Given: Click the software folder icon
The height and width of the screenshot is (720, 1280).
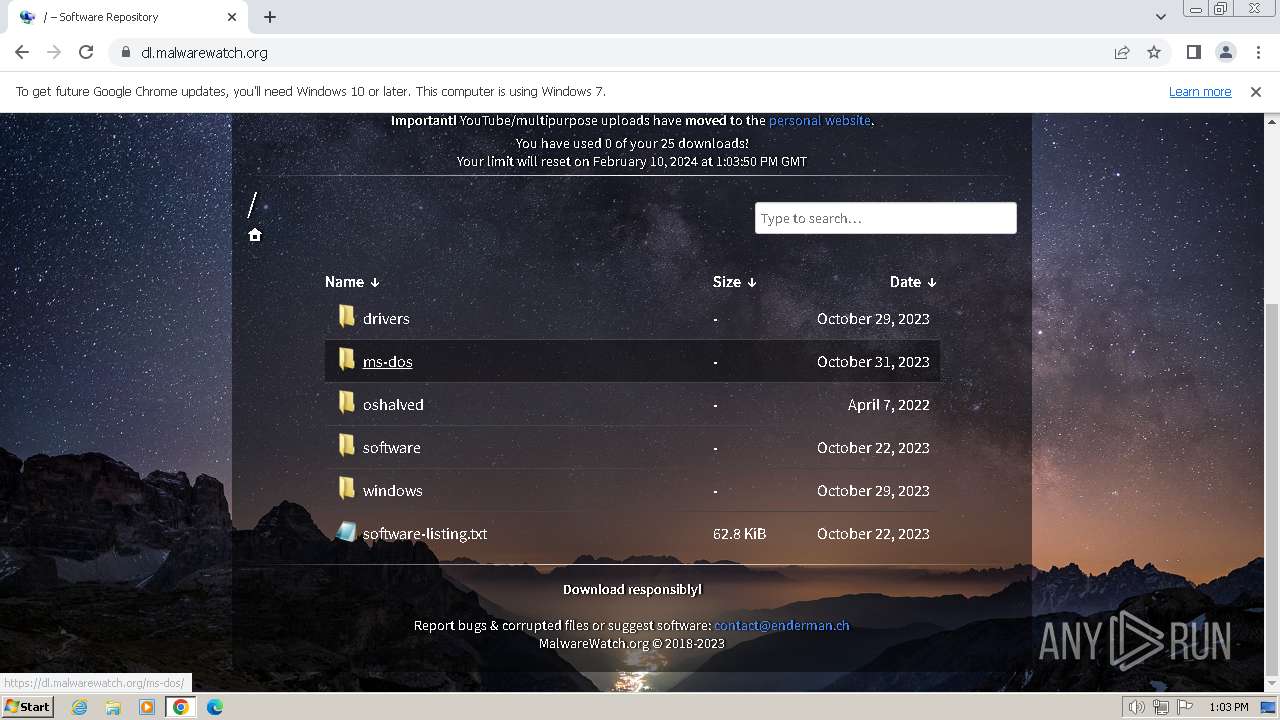Looking at the screenshot, I should click(x=346, y=446).
